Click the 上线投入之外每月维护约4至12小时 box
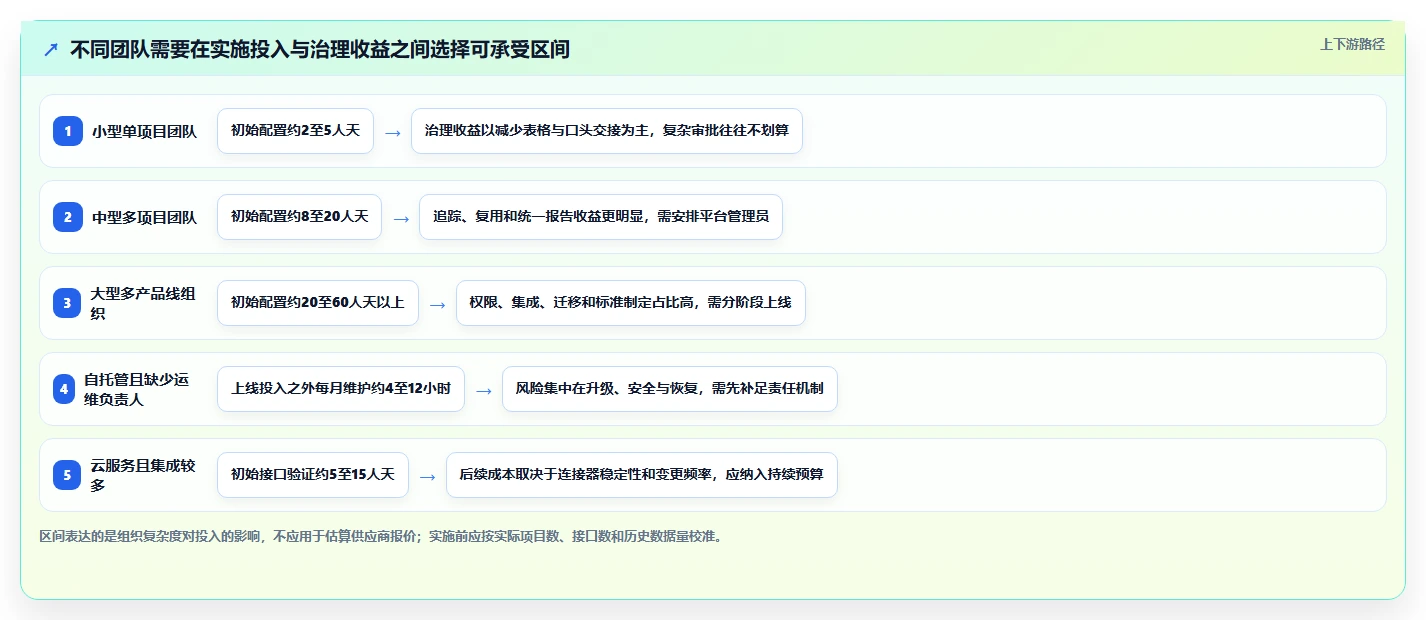This screenshot has height=620, width=1426. click(341, 389)
